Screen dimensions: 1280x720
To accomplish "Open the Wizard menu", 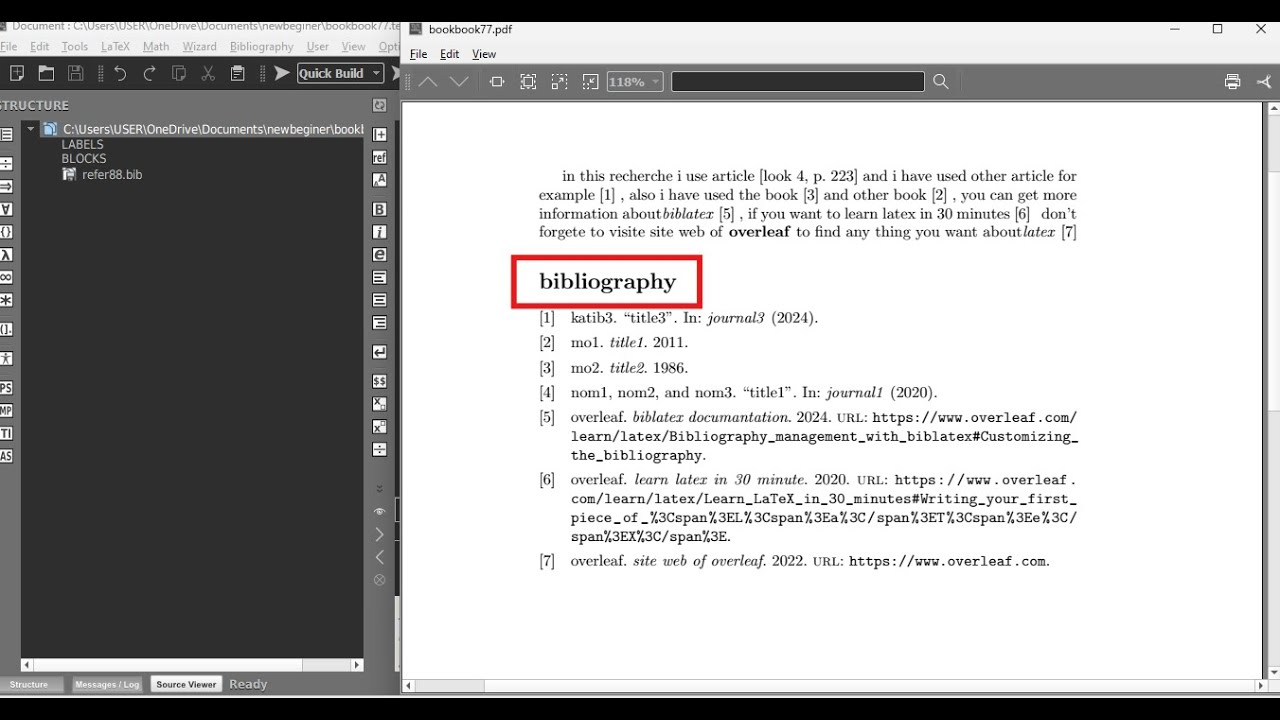I will click(199, 46).
